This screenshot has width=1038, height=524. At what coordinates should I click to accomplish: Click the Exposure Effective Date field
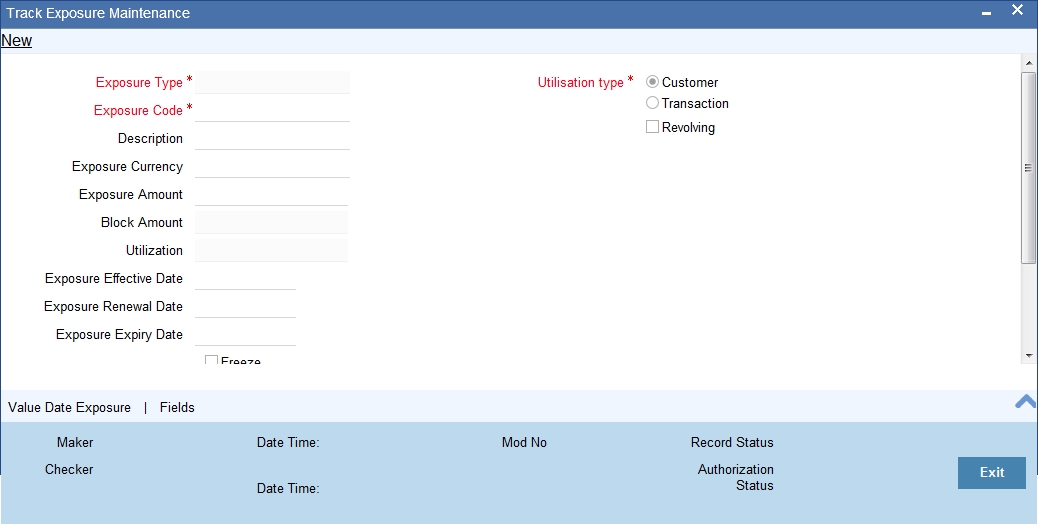pyautogui.click(x=246, y=278)
